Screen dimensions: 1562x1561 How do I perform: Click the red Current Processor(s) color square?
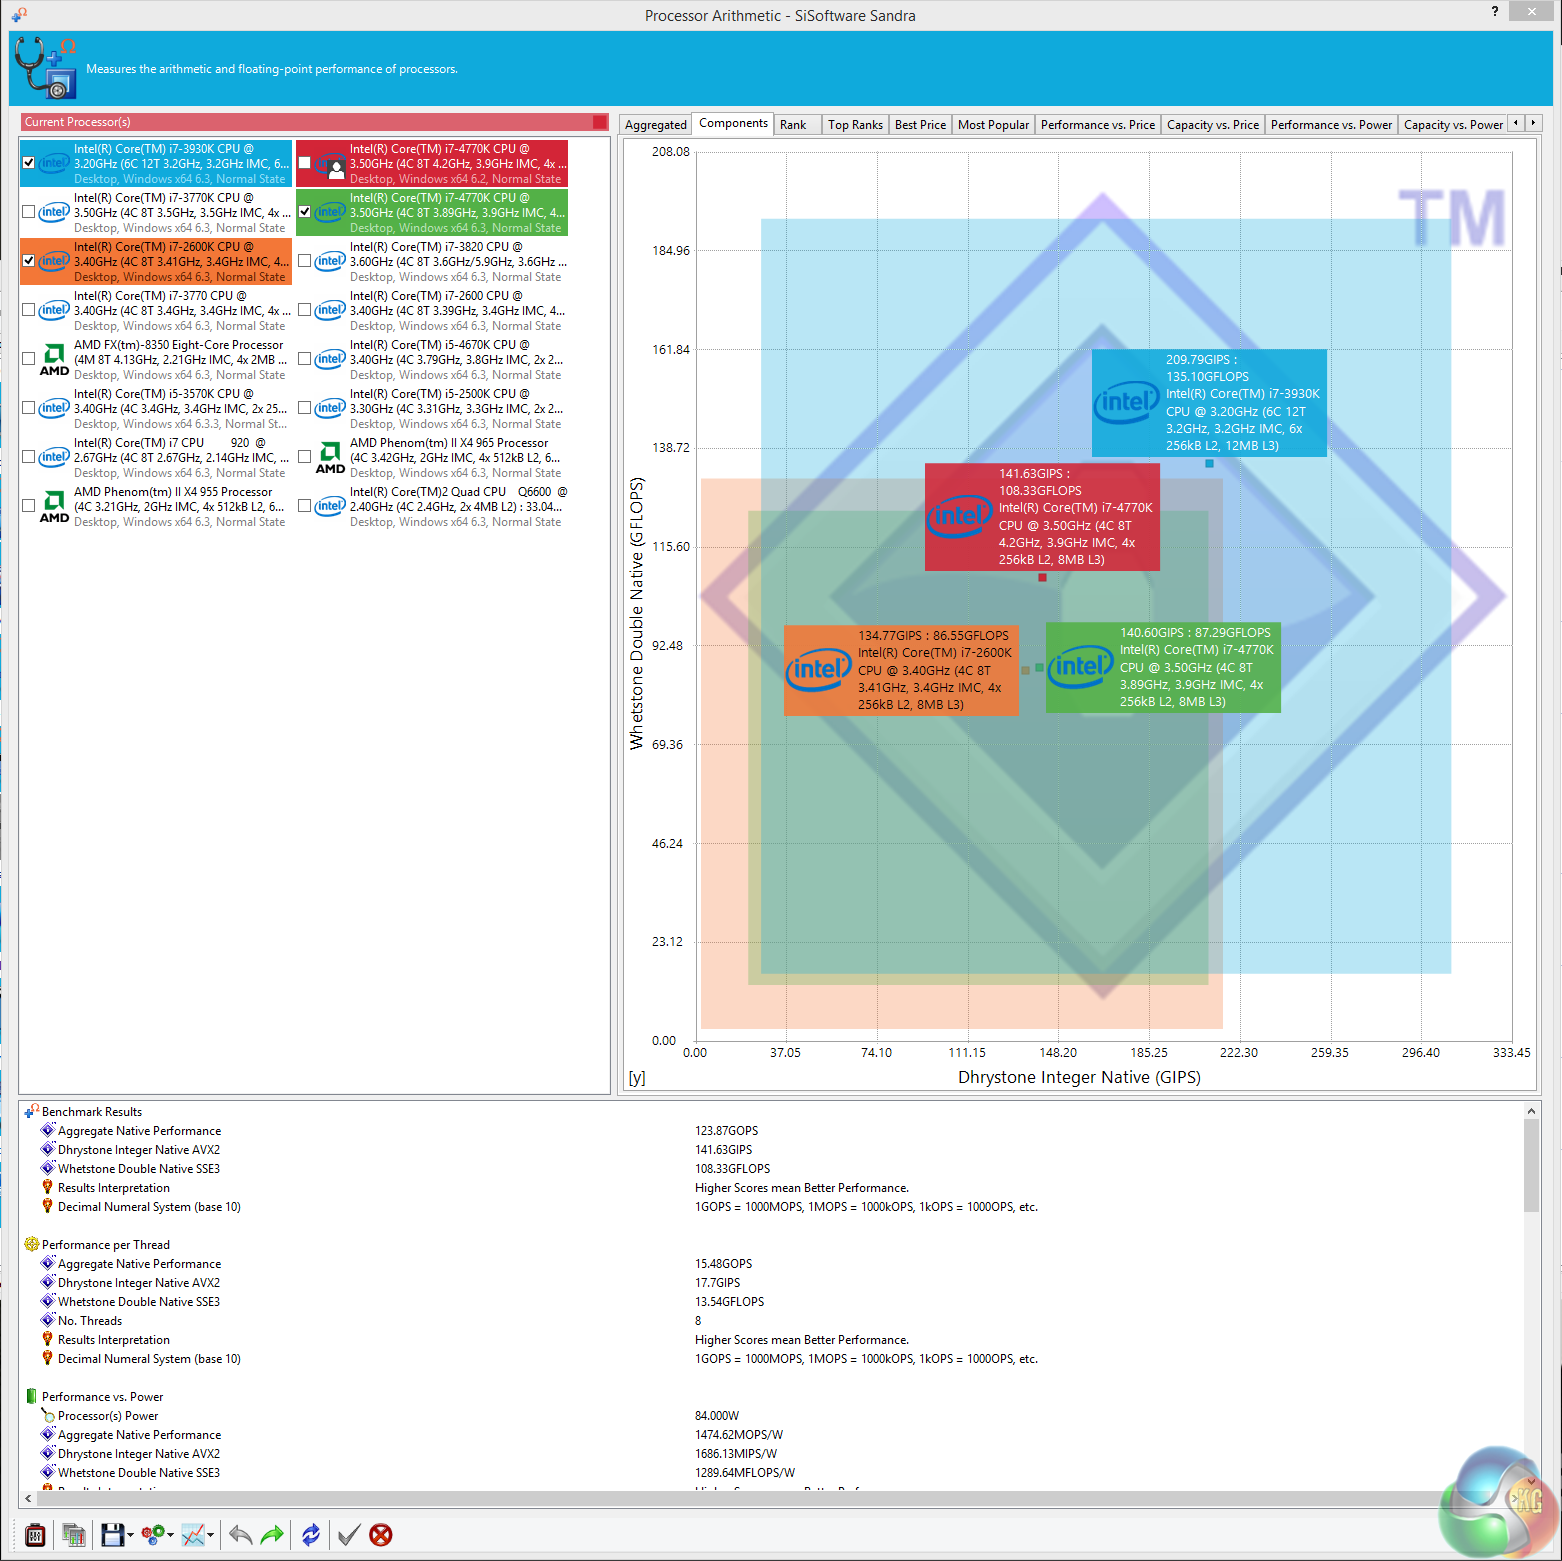tap(600, 122)
